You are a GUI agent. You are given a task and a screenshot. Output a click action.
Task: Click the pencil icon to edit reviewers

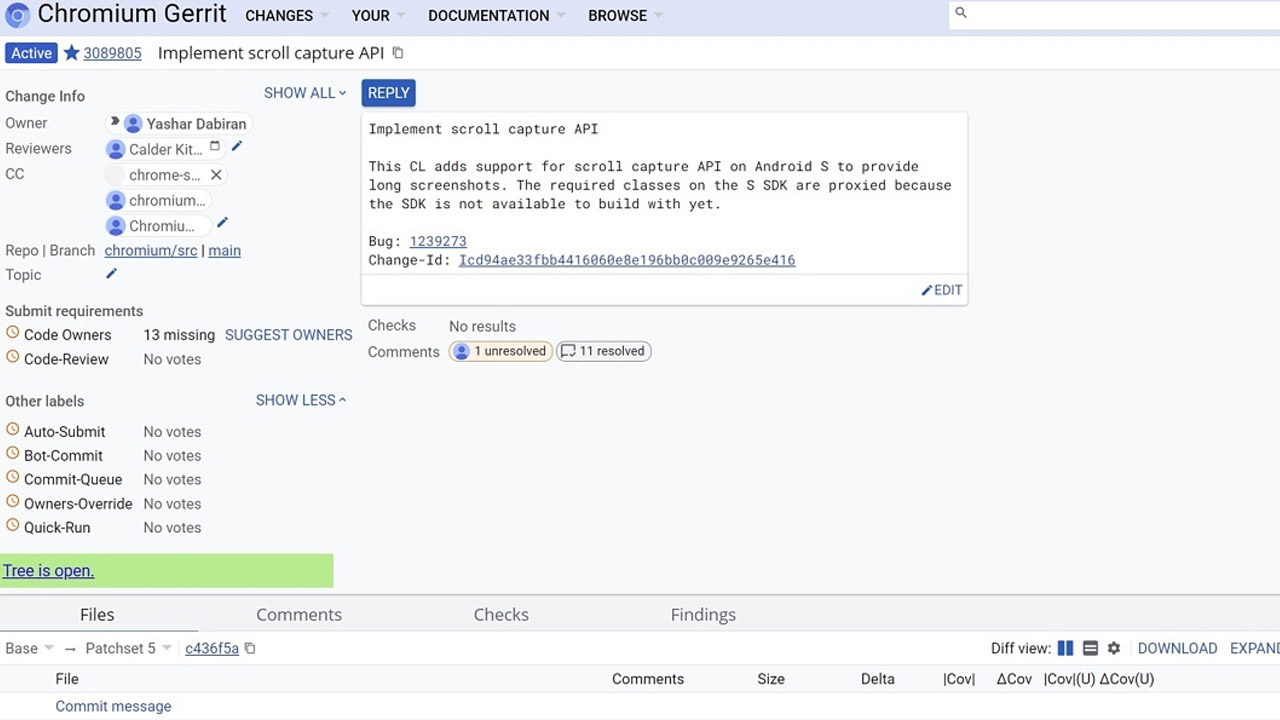pos(237,146)
